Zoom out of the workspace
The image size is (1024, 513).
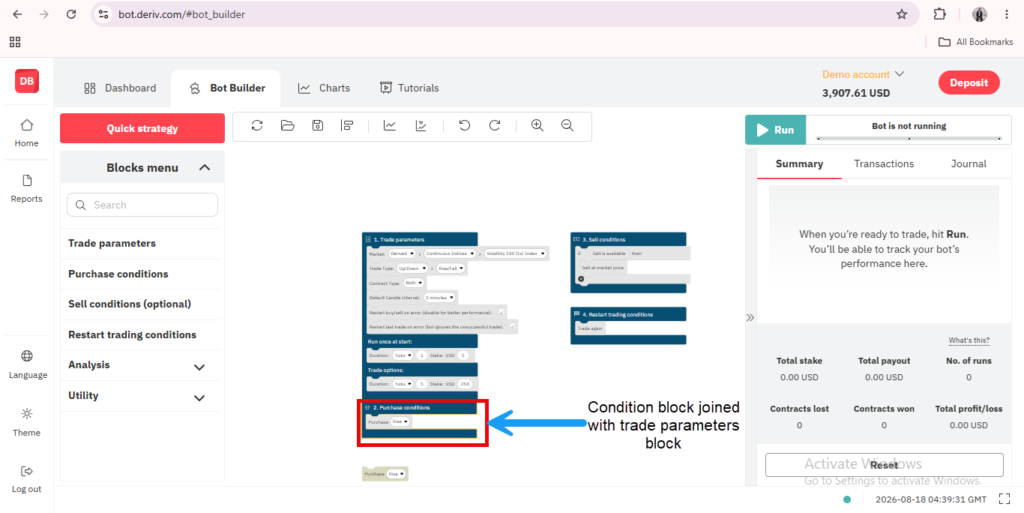coord(568,126)
